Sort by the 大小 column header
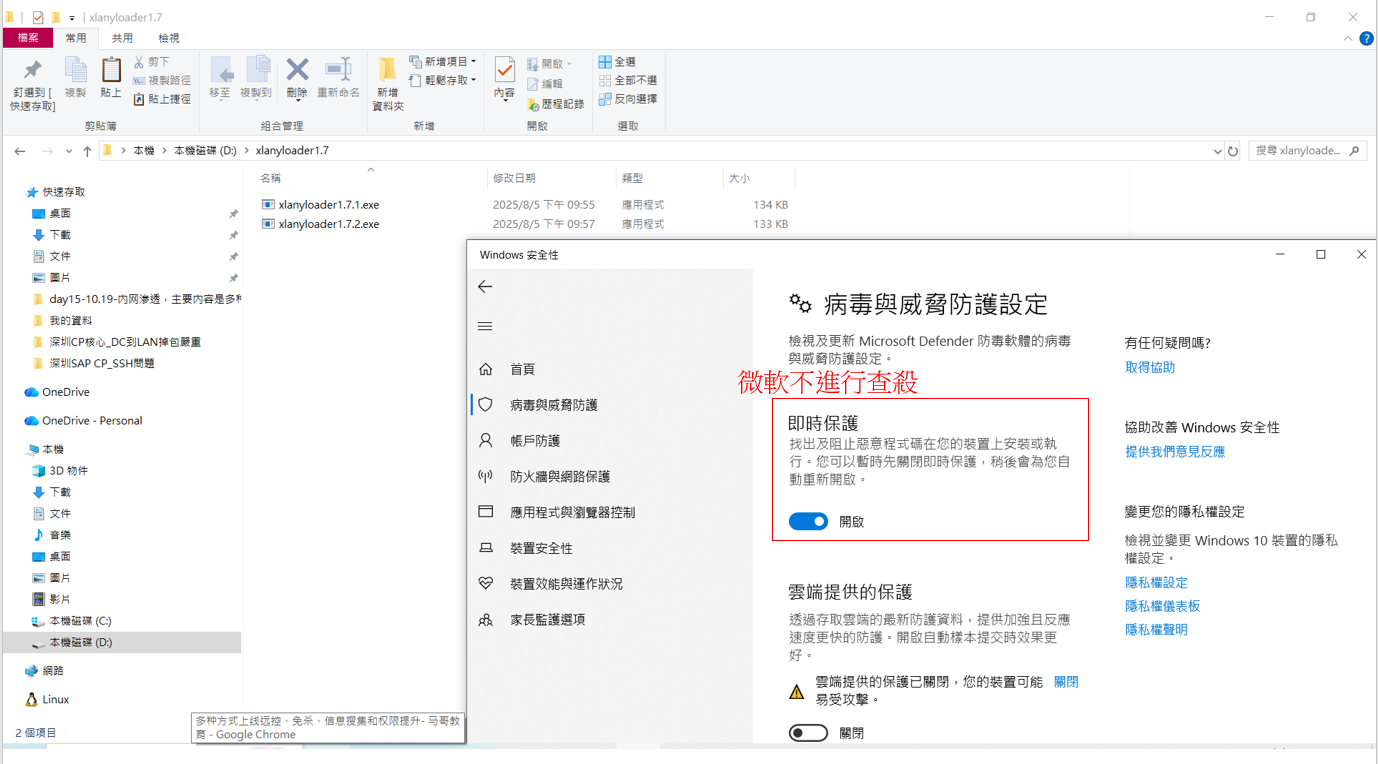 (x=739, y=178)
